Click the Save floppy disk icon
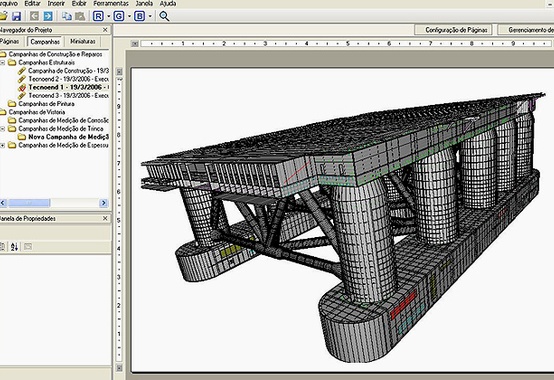 pyautogui.click(x=16, y=16)
